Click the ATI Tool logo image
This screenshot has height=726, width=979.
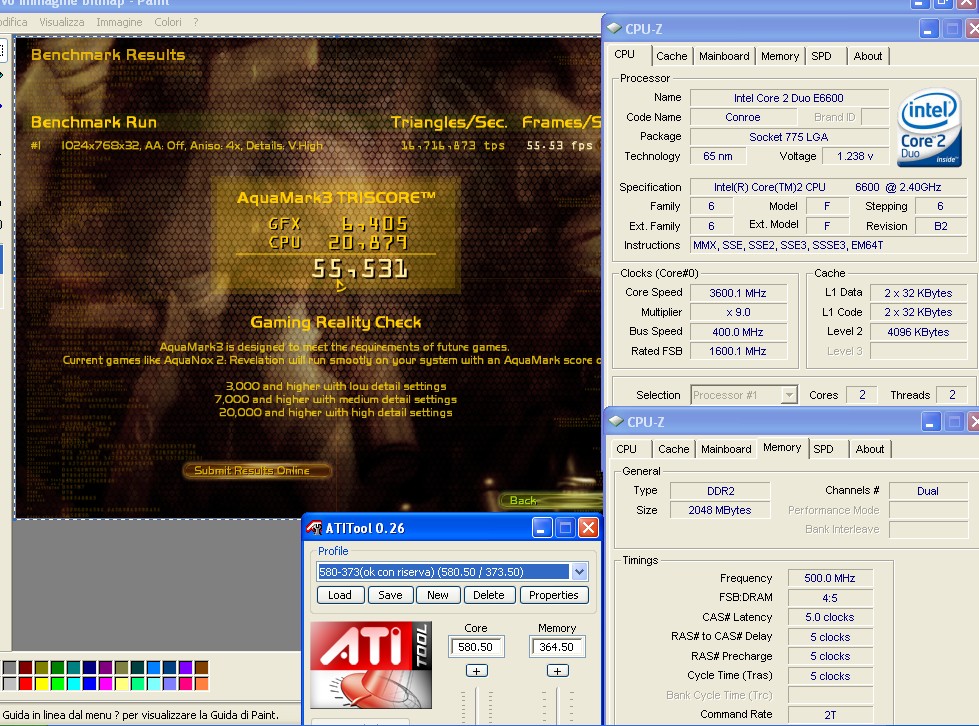click(371, 664)
